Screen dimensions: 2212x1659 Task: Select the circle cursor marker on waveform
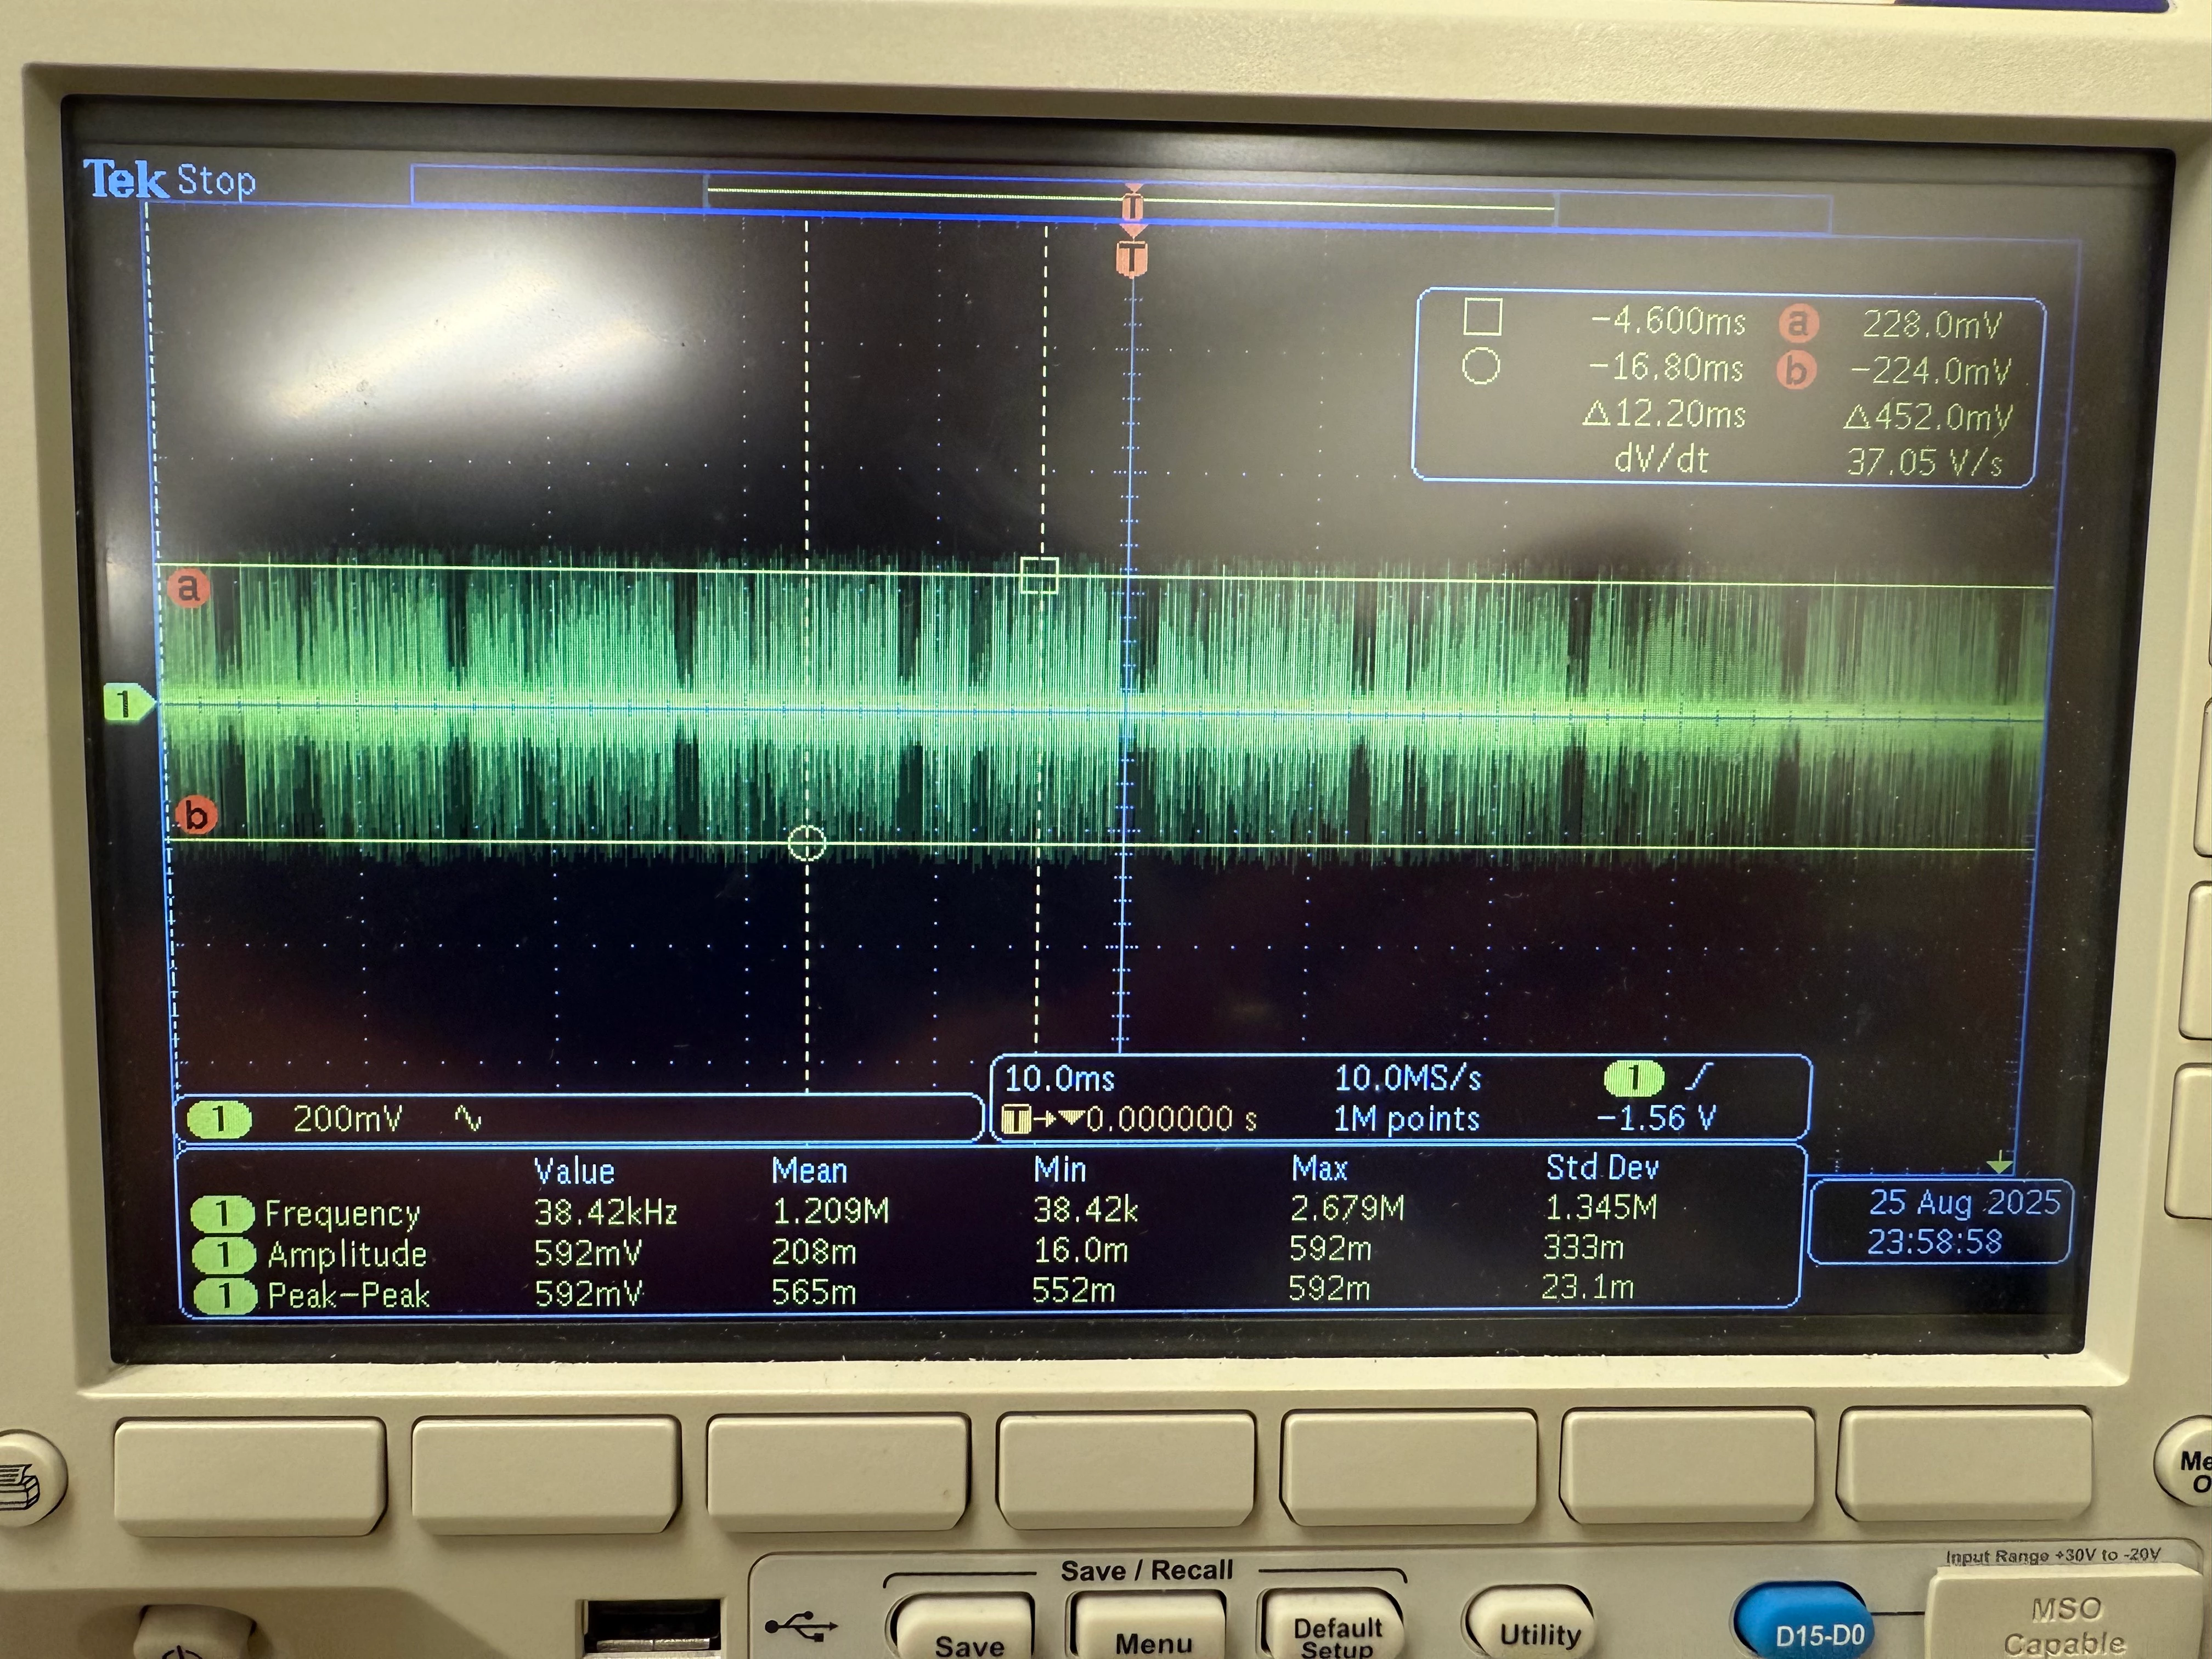tap(807, 843)
